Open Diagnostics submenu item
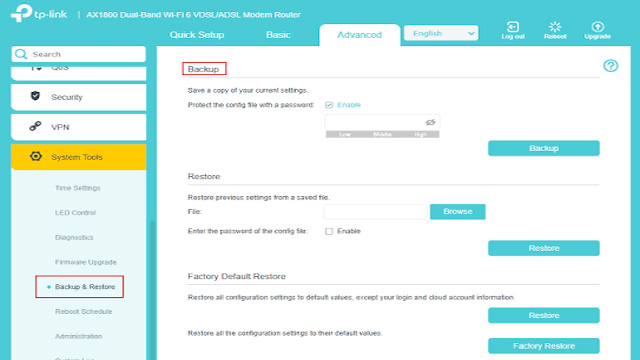This screenshot has width=640, height=360. (74, 238)
